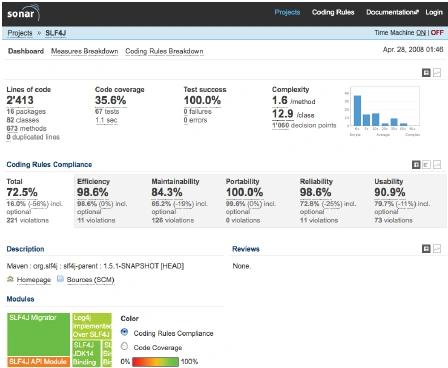
Task: Select Coding Rules Compliance color radio button
Action: point(124,332)
